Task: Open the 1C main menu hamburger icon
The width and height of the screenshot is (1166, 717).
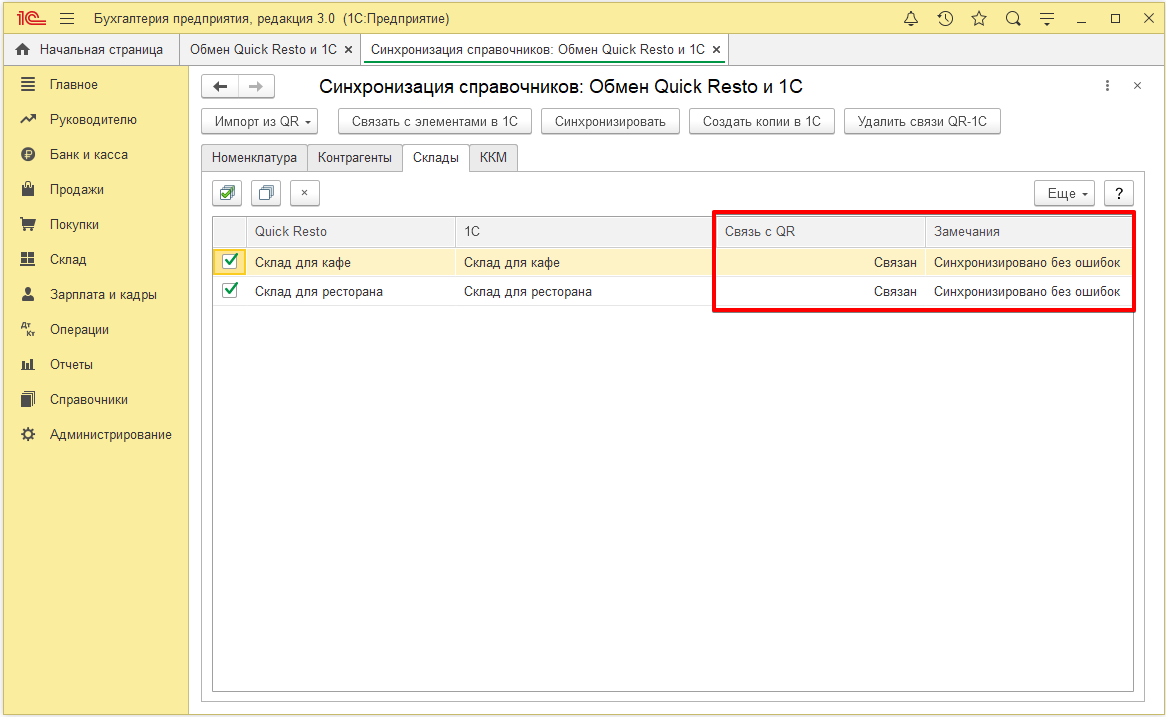Action: click(67, 19)
